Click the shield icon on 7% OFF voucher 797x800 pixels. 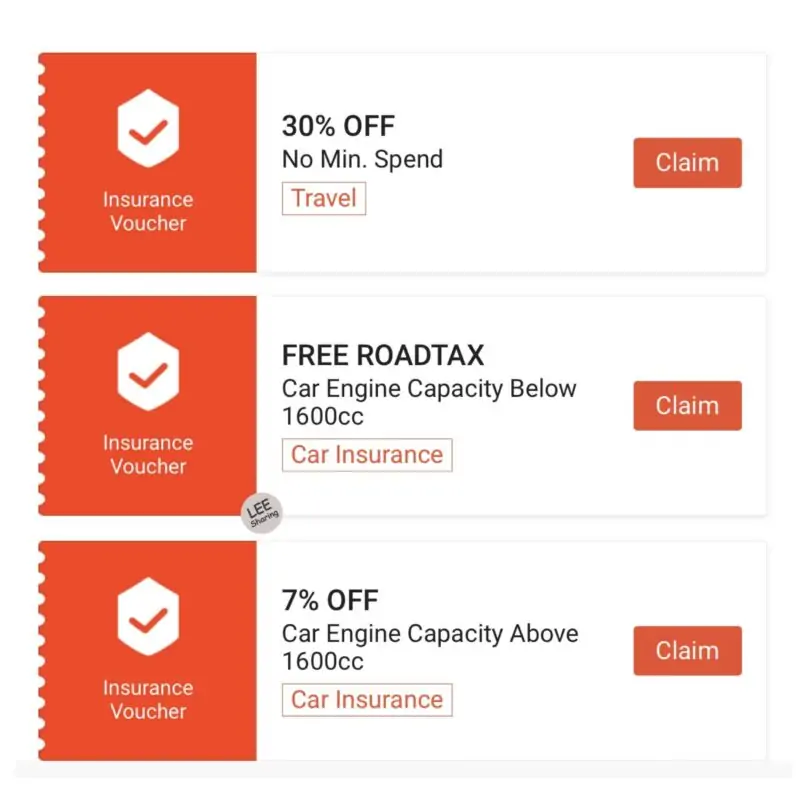click(148, 616)
